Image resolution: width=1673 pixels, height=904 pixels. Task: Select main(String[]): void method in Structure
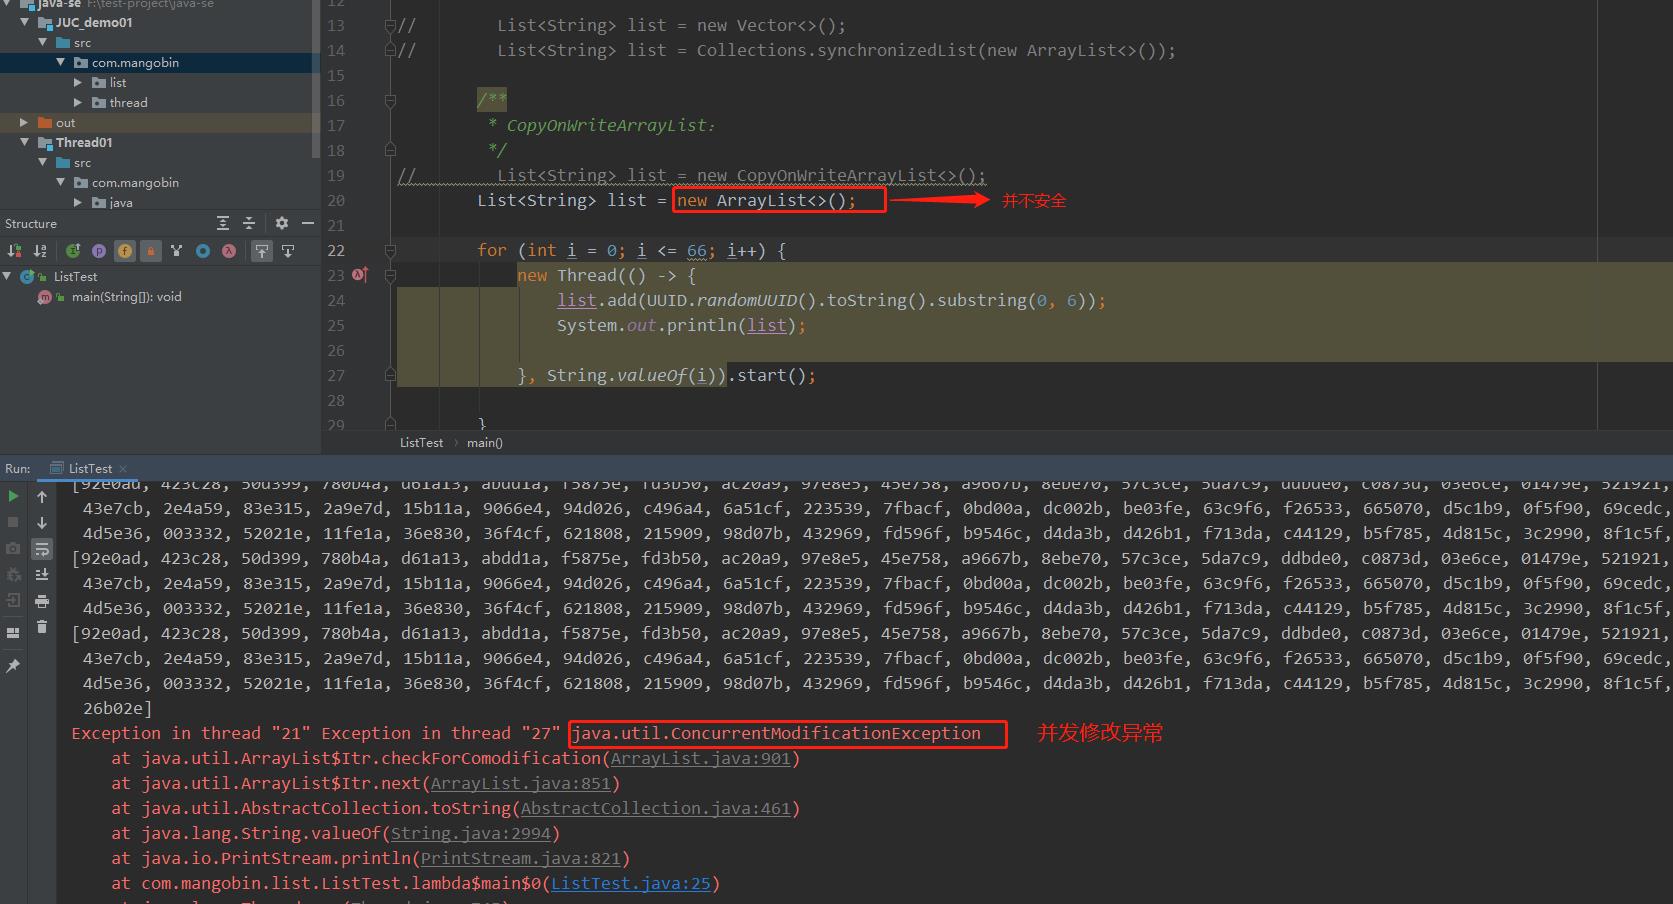[x=126, y=297]
